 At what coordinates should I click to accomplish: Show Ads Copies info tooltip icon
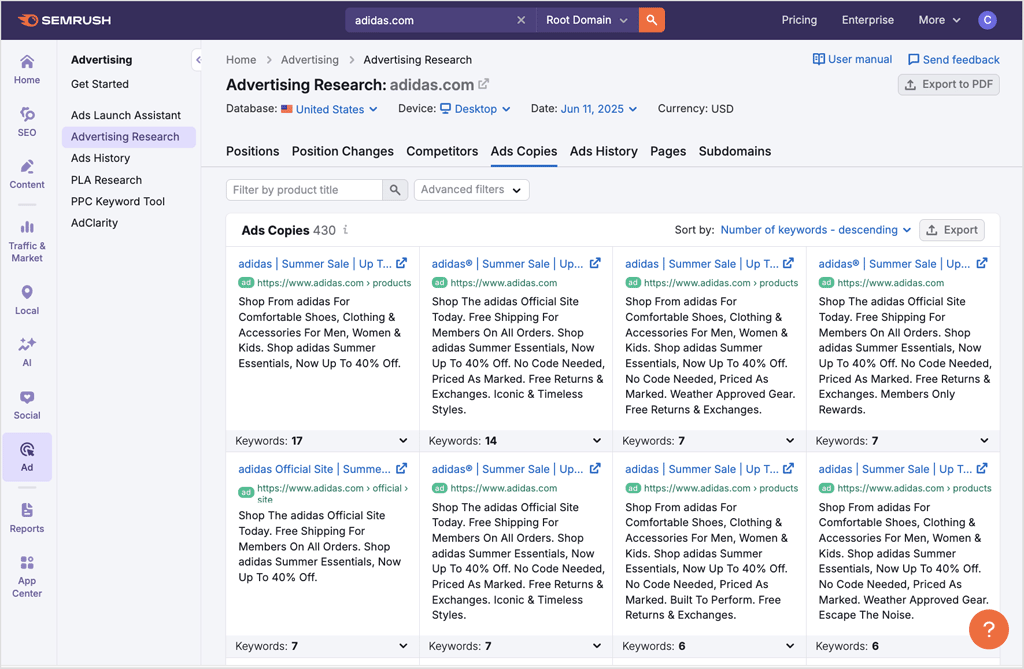345,230
